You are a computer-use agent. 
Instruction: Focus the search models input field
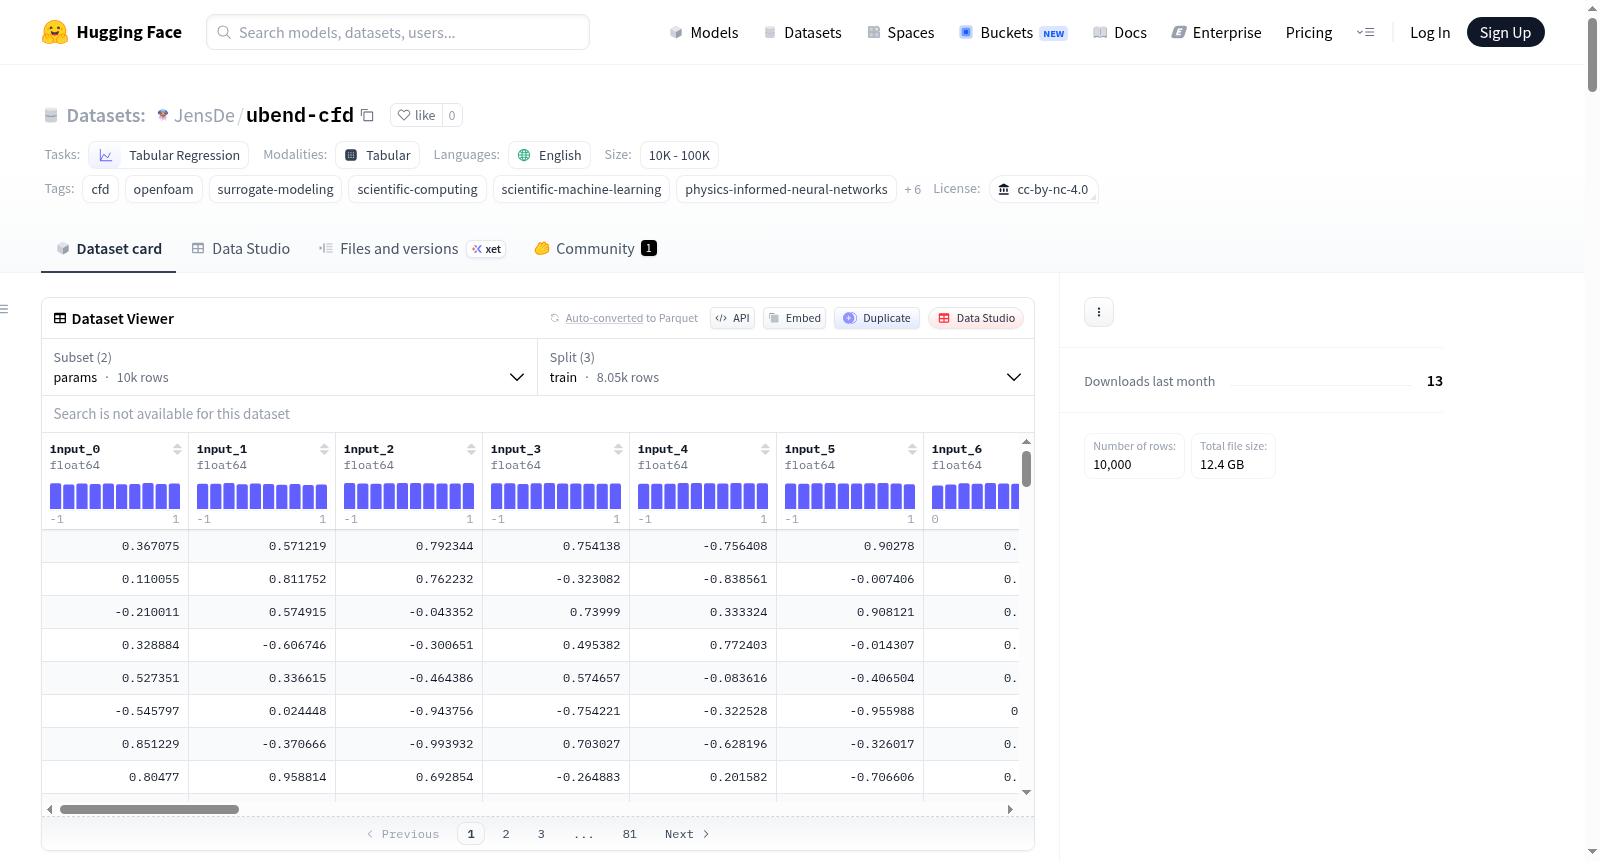pos(398,32)
